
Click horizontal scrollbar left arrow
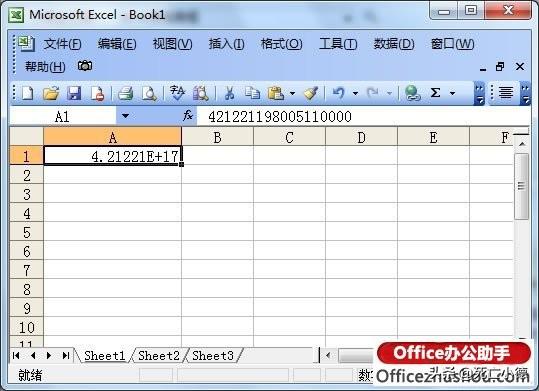click(x=328, y=355)
